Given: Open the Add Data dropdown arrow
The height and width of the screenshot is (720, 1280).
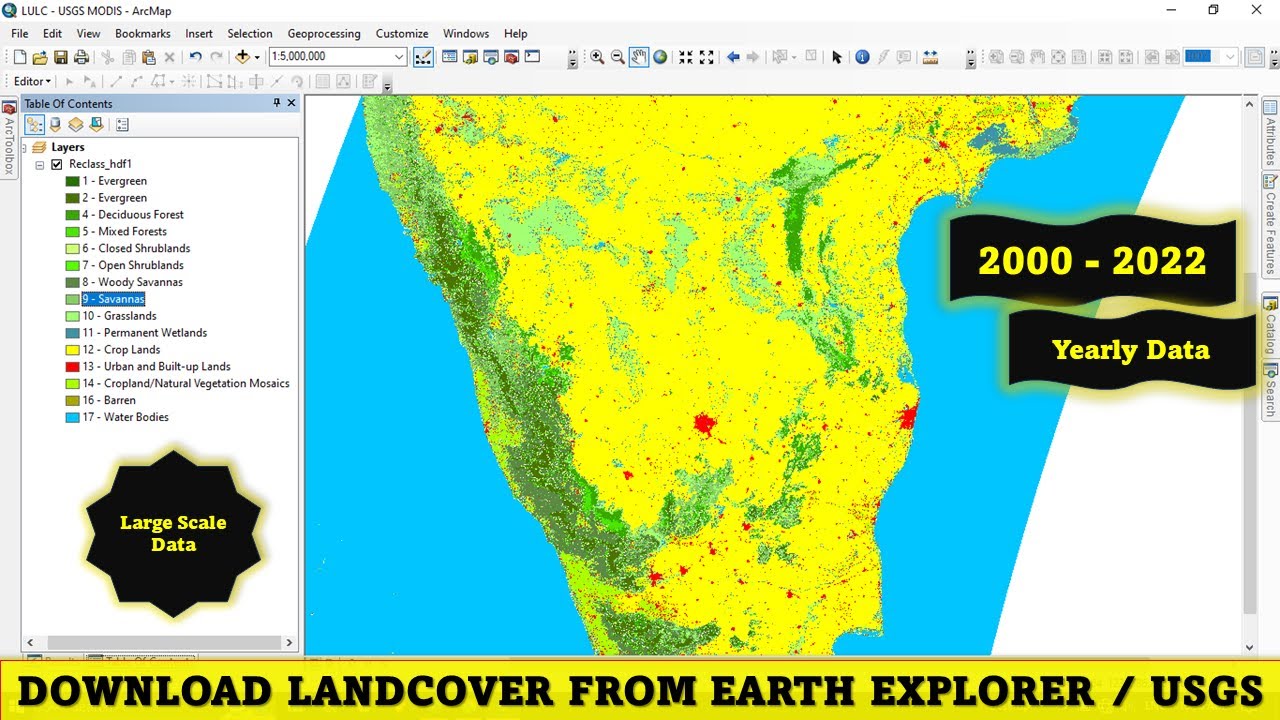Looking at the screenshot, I should coord(257,58).
